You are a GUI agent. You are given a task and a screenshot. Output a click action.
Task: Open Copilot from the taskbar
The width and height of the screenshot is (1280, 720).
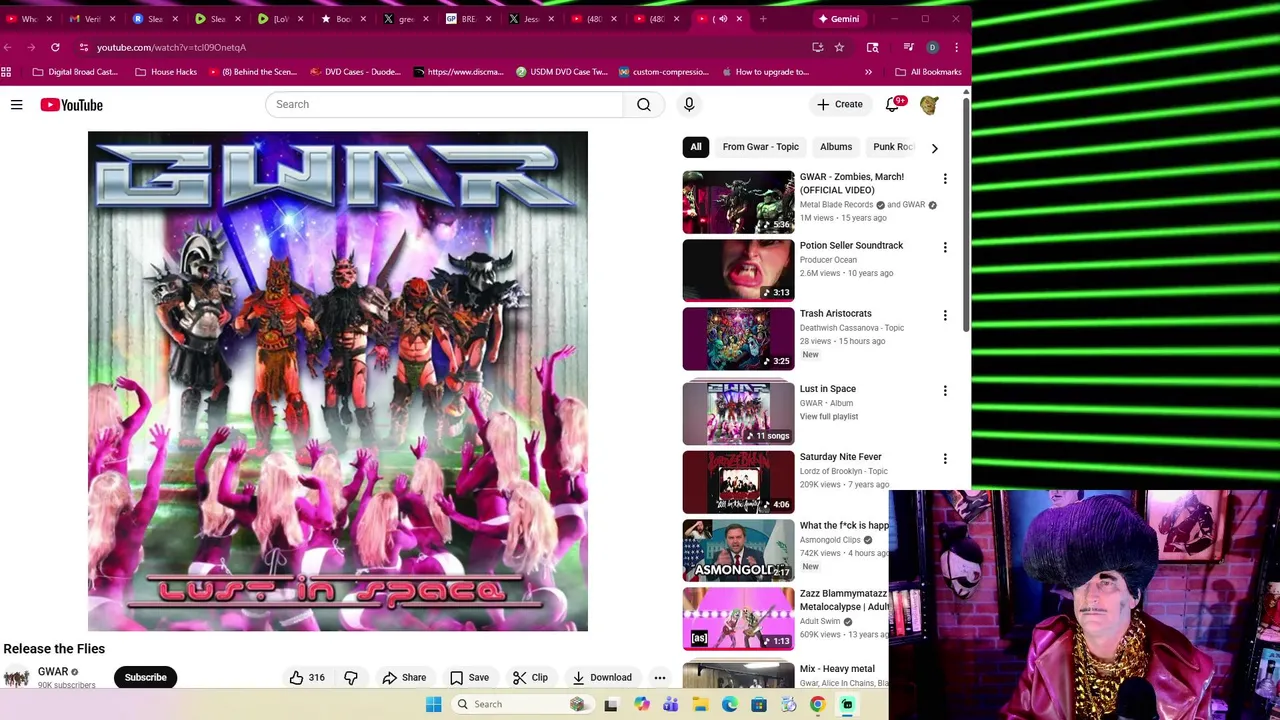tap(641, 704)
